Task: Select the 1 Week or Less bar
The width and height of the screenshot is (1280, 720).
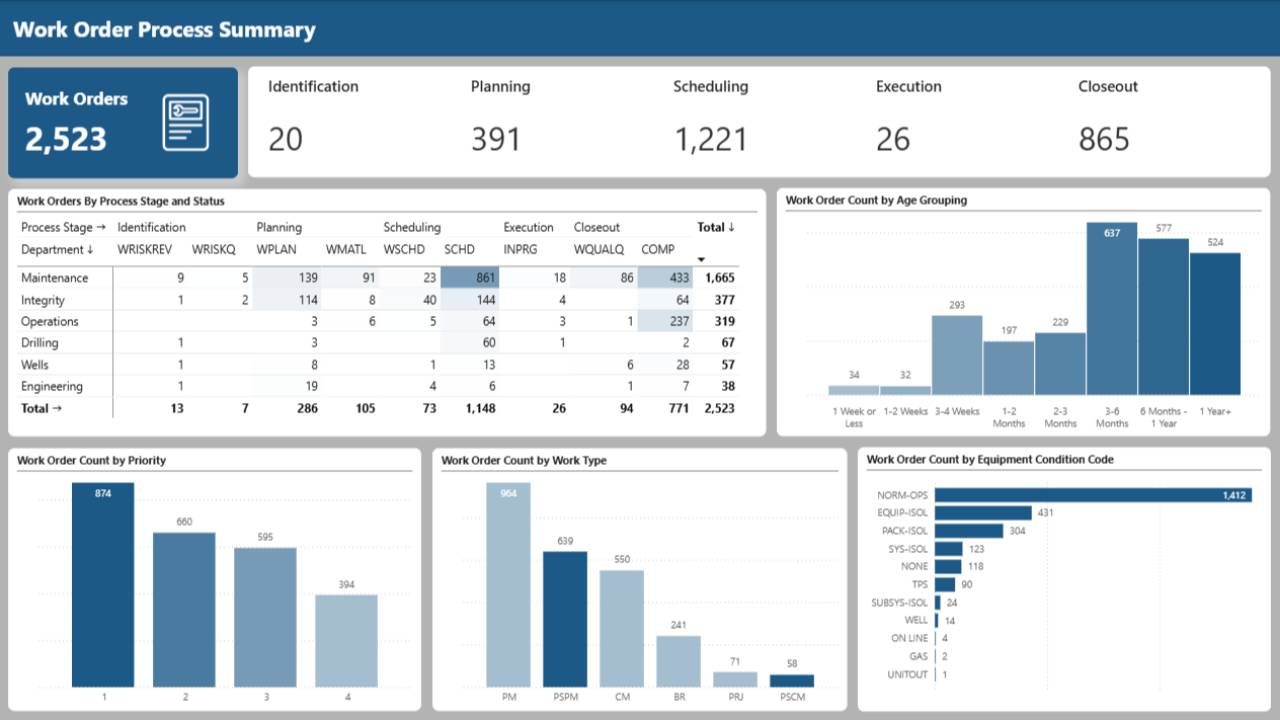Action: (x=854, y=390)
